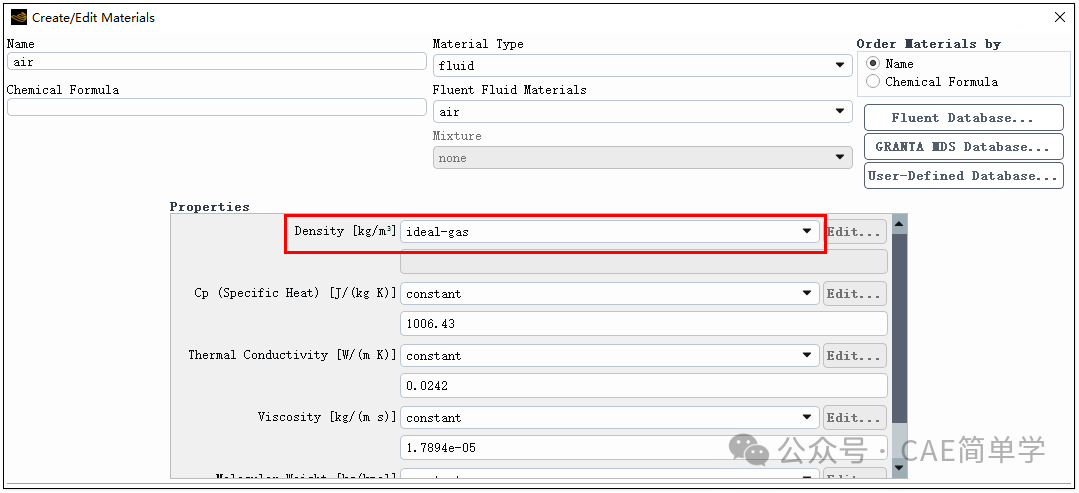Click the Density [kg/m³] label
Screen dimensions: 1079x493
[x=345, y=231]
